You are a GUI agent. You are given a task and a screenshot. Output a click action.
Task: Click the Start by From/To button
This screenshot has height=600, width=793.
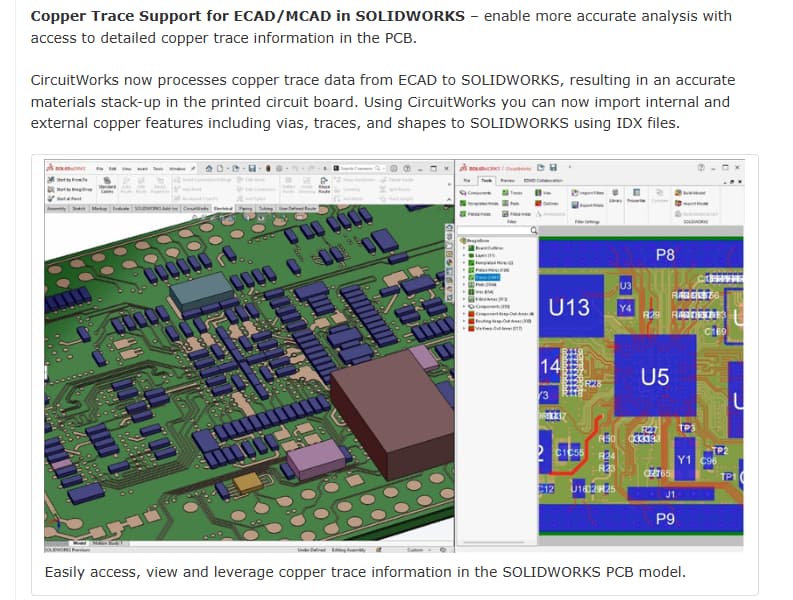pyautogui.click(x=71, y=179)
